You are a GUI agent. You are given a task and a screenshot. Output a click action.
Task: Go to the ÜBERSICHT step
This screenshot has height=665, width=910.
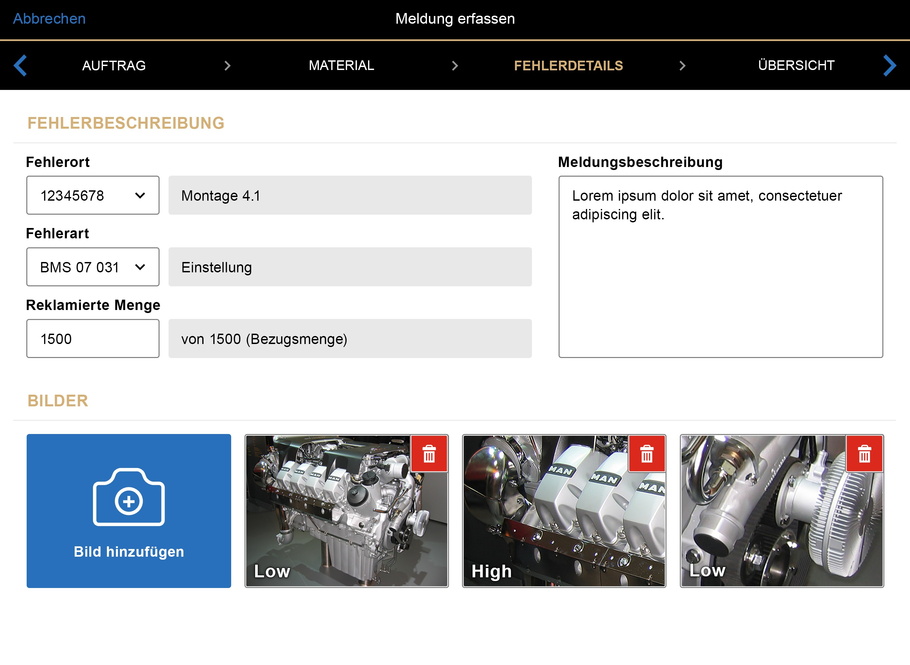click(x=796, y=66)
